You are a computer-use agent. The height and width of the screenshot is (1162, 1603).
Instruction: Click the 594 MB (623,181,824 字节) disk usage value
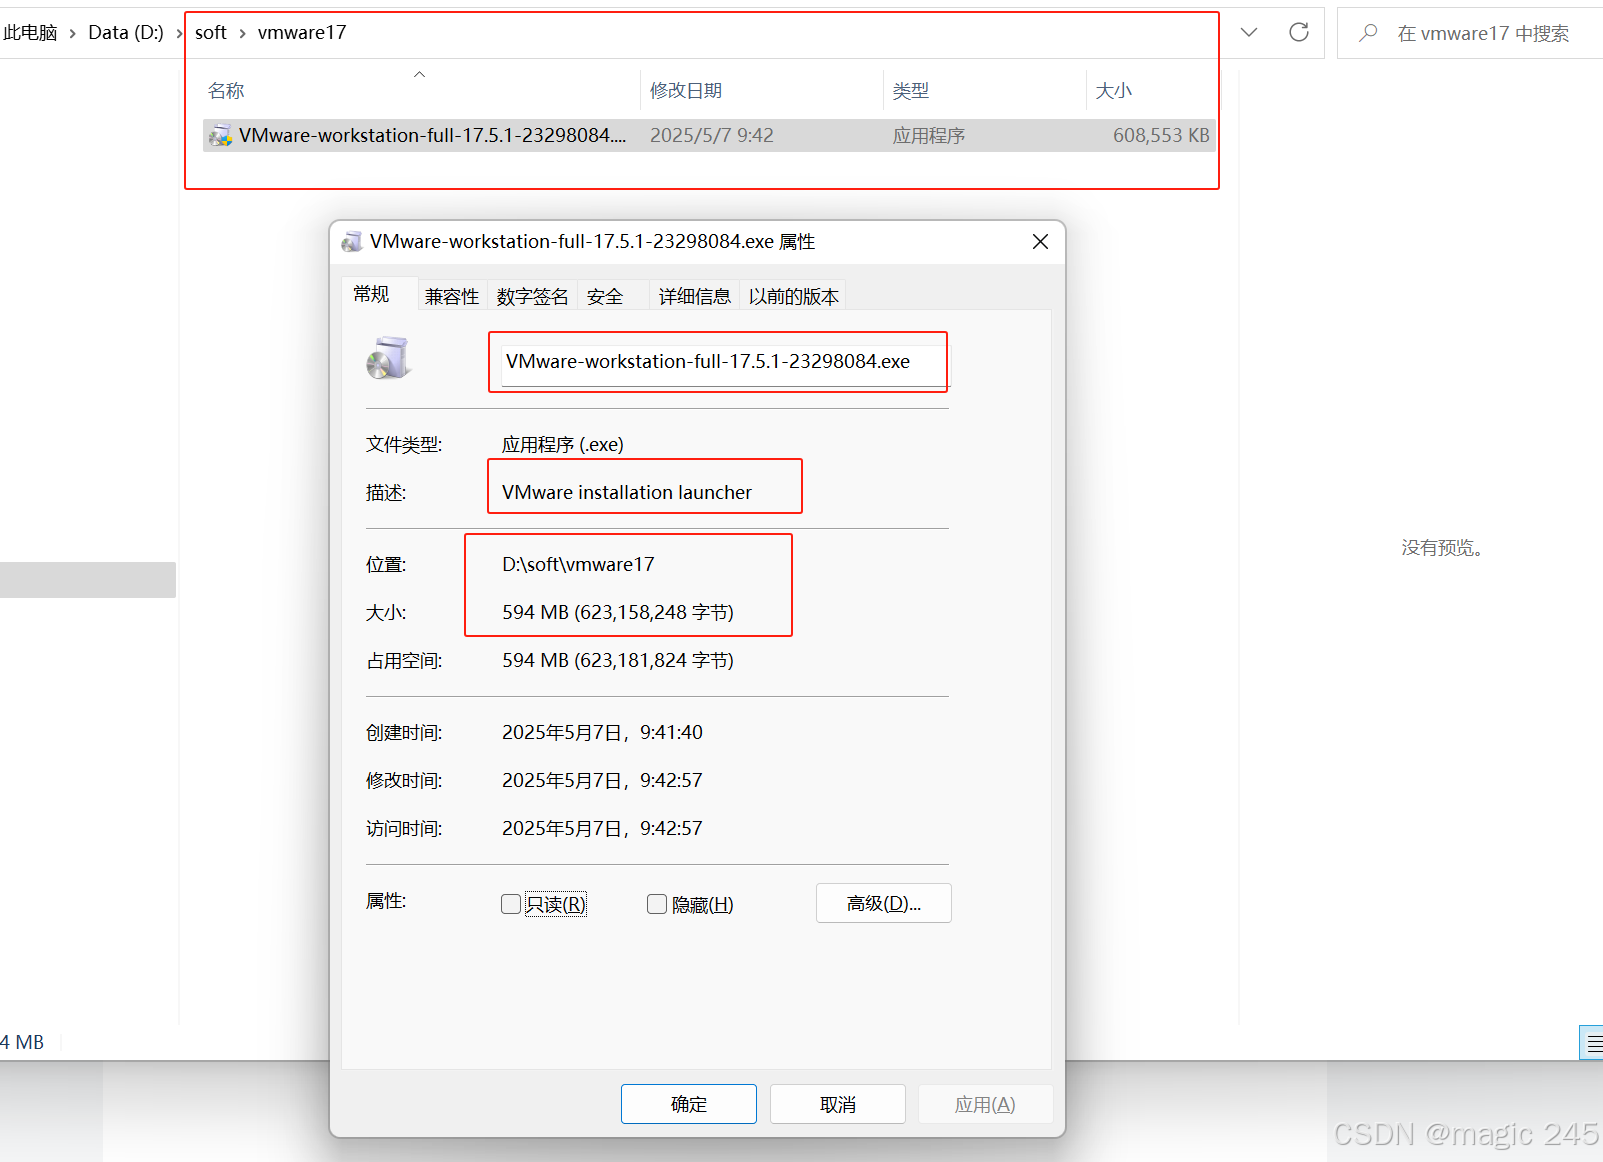[618, 660]
